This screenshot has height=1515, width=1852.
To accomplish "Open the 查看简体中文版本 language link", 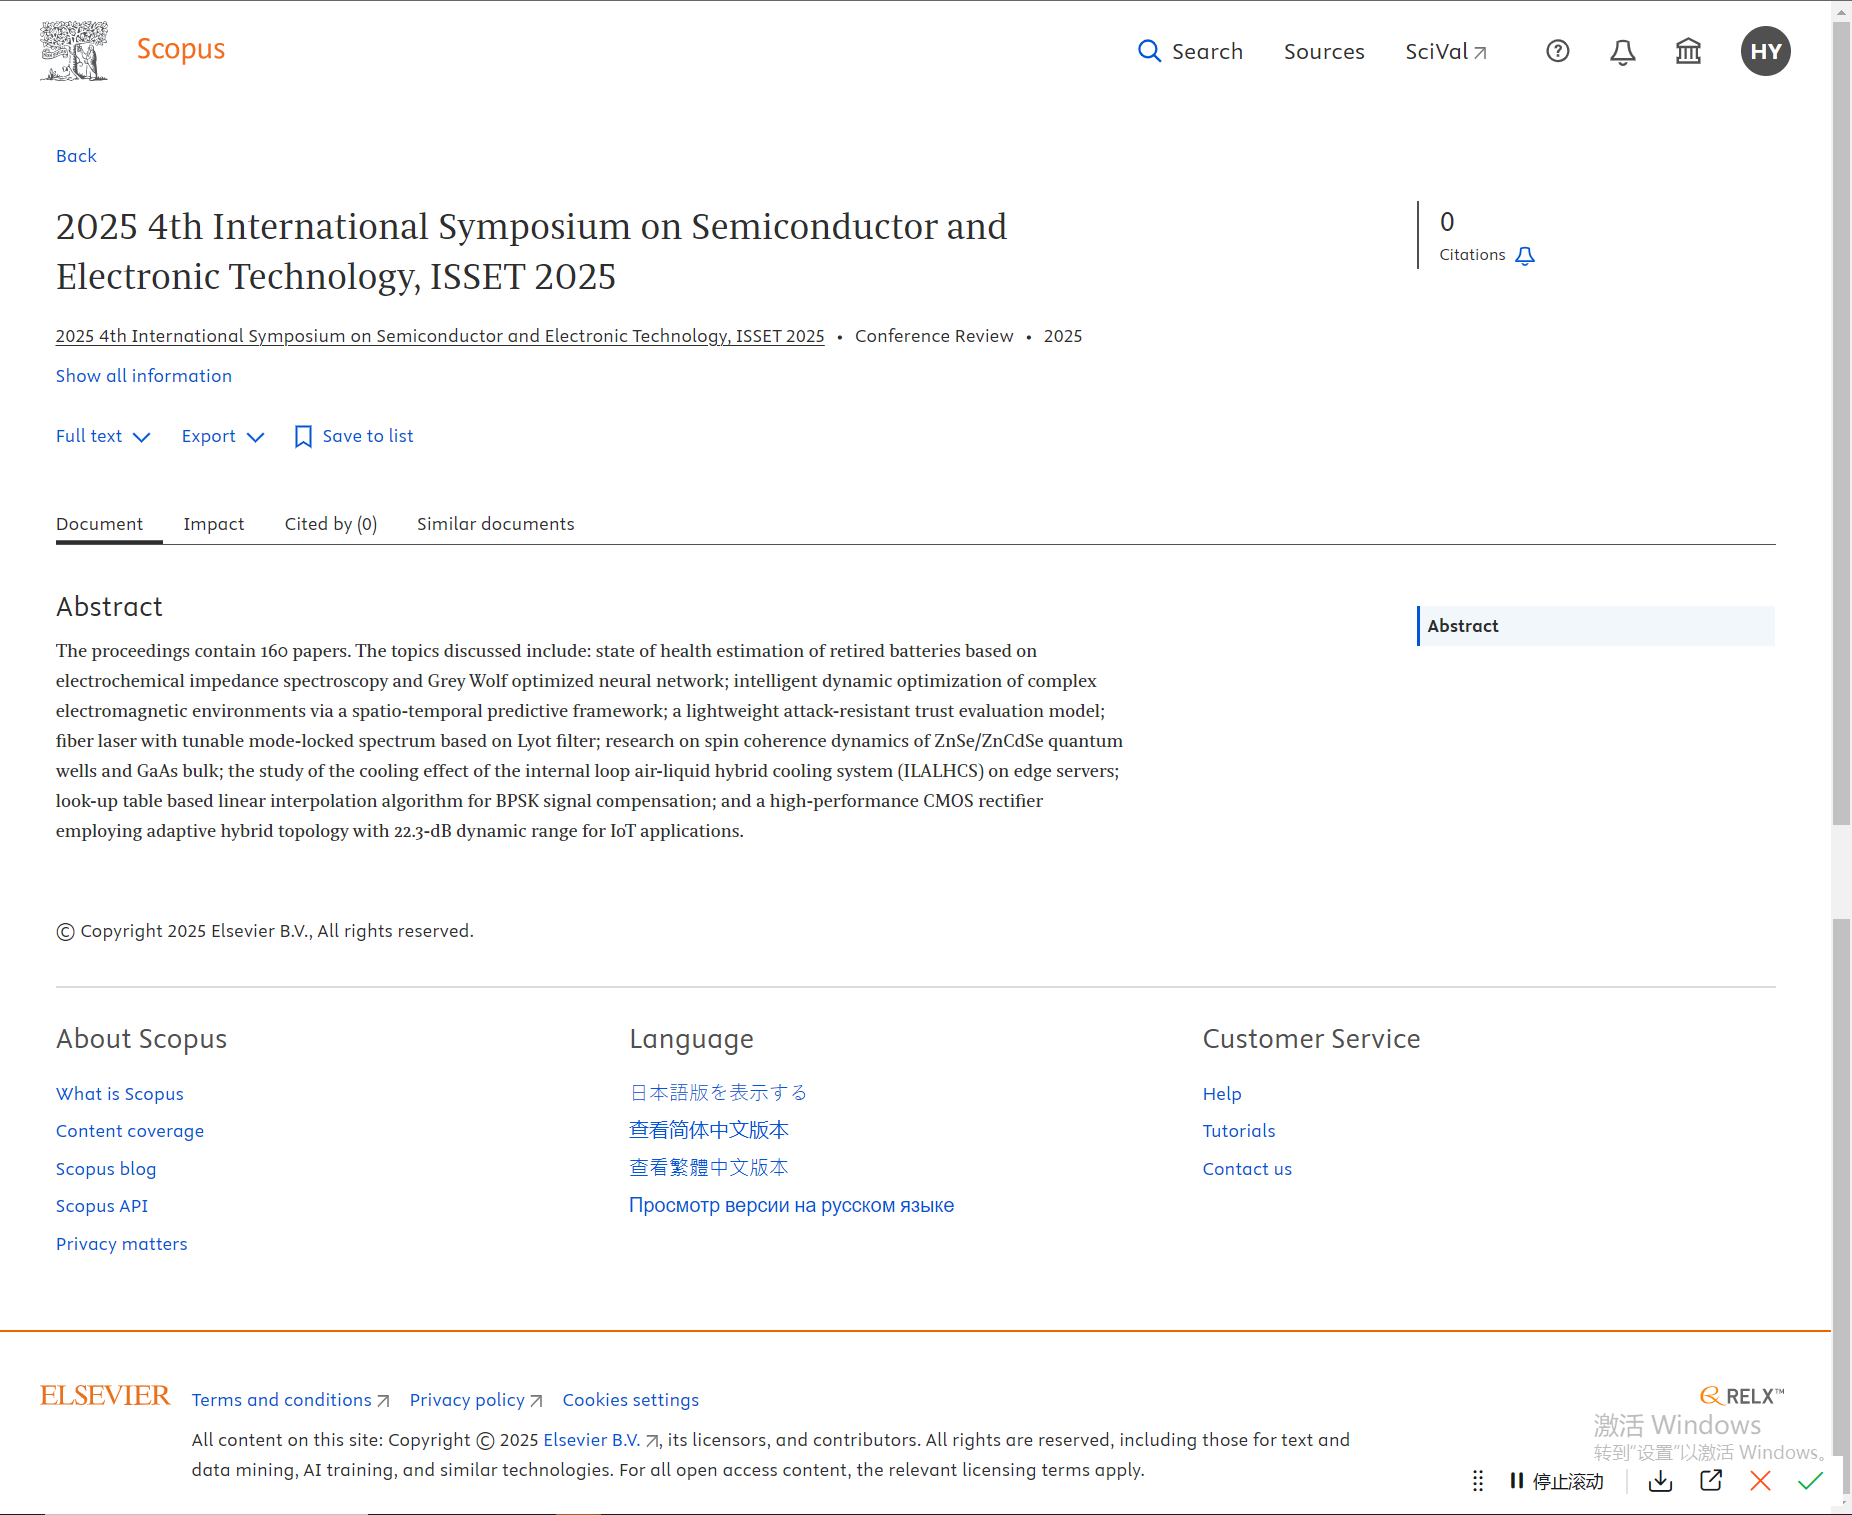I will [x=708, y=1129].
